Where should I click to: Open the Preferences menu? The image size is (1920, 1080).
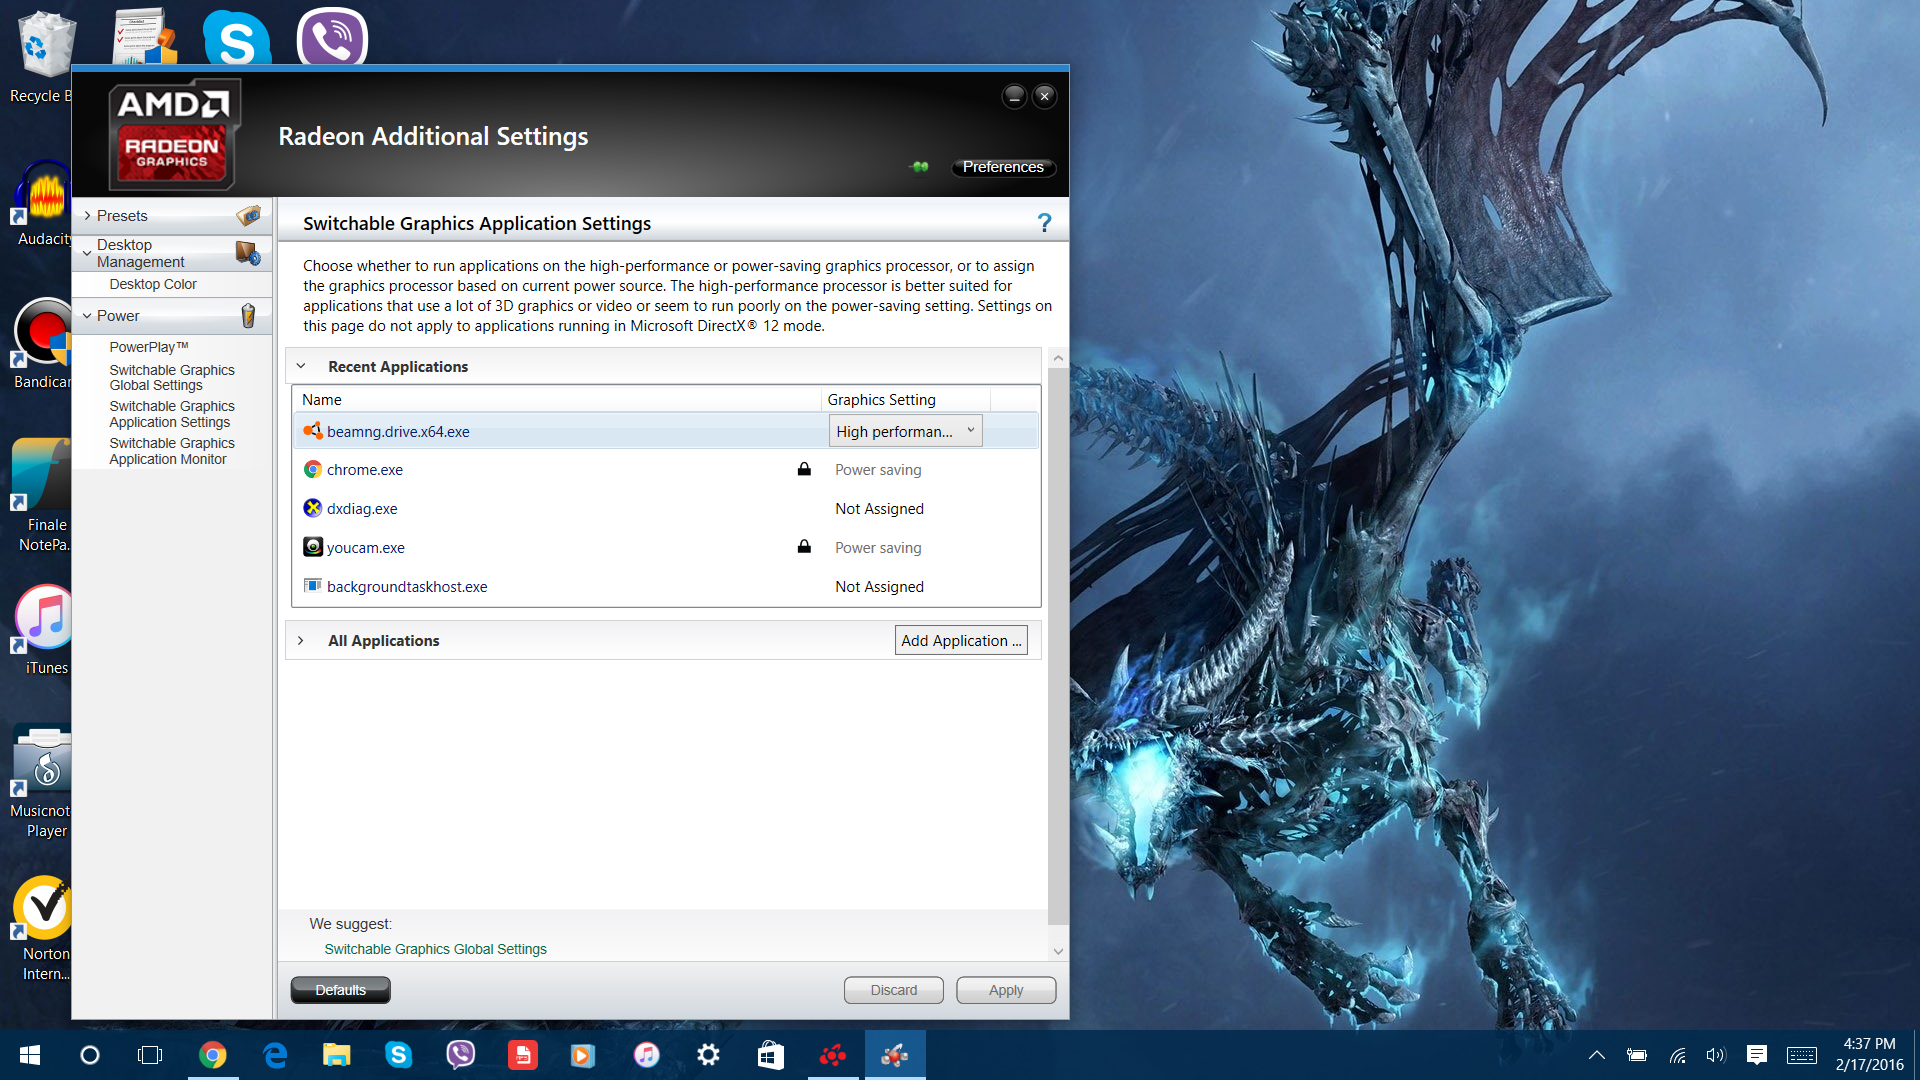pos(1003,167)
